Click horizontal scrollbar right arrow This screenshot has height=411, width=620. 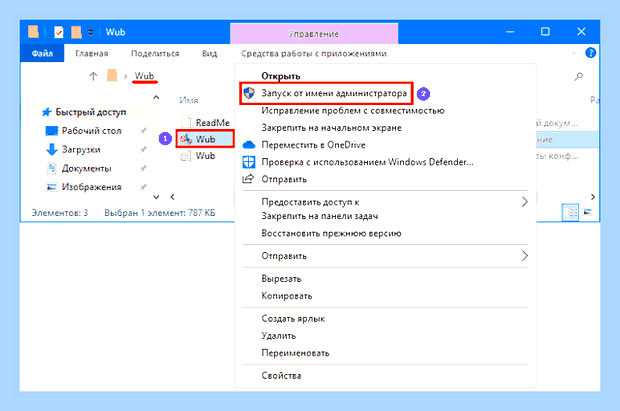[x=593, y=197]
